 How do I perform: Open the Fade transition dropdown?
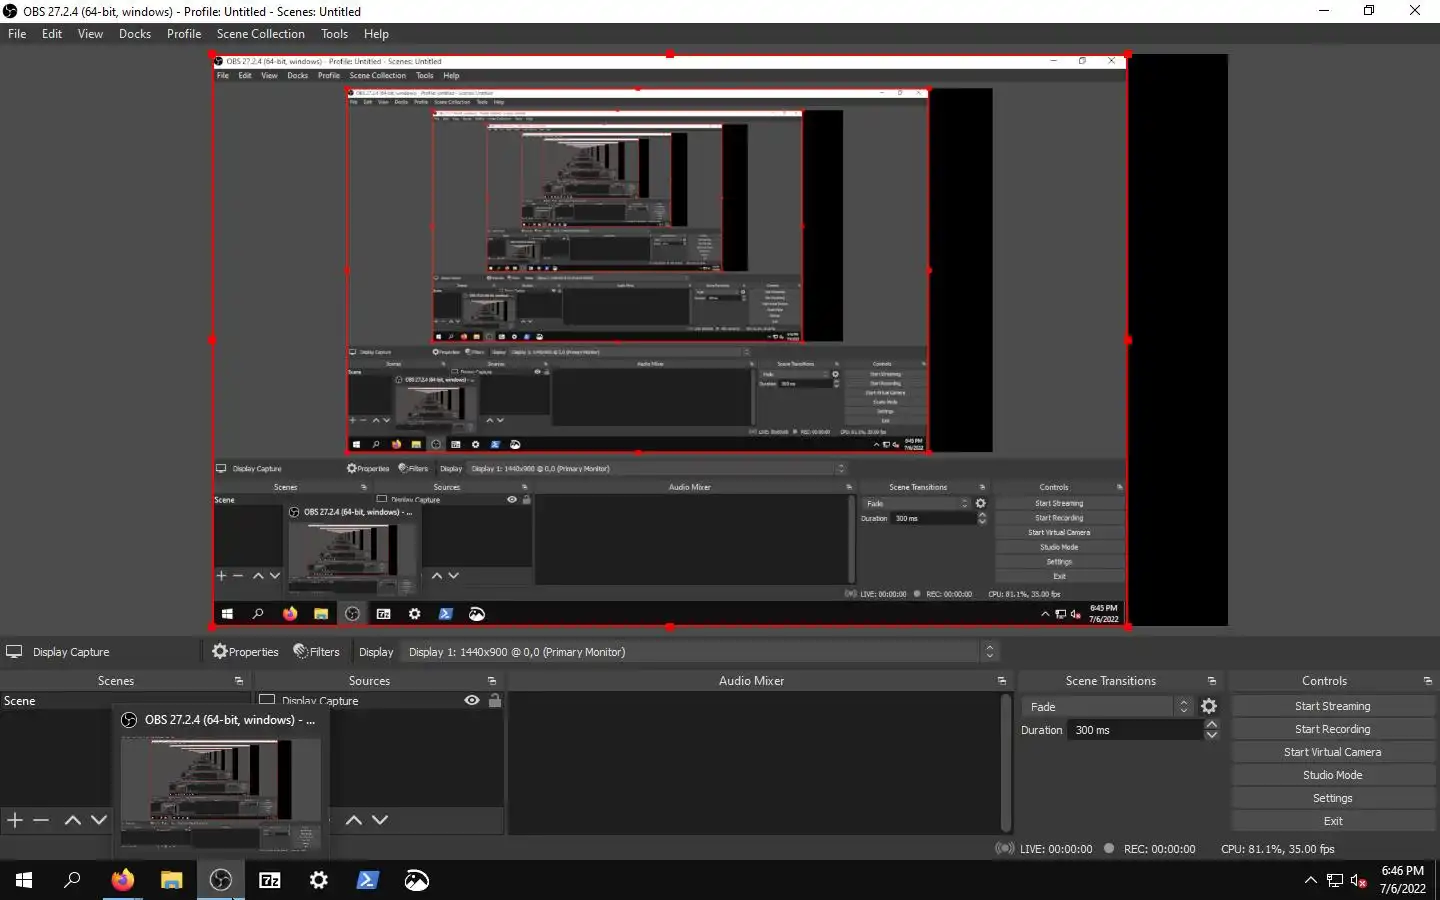1108,707
